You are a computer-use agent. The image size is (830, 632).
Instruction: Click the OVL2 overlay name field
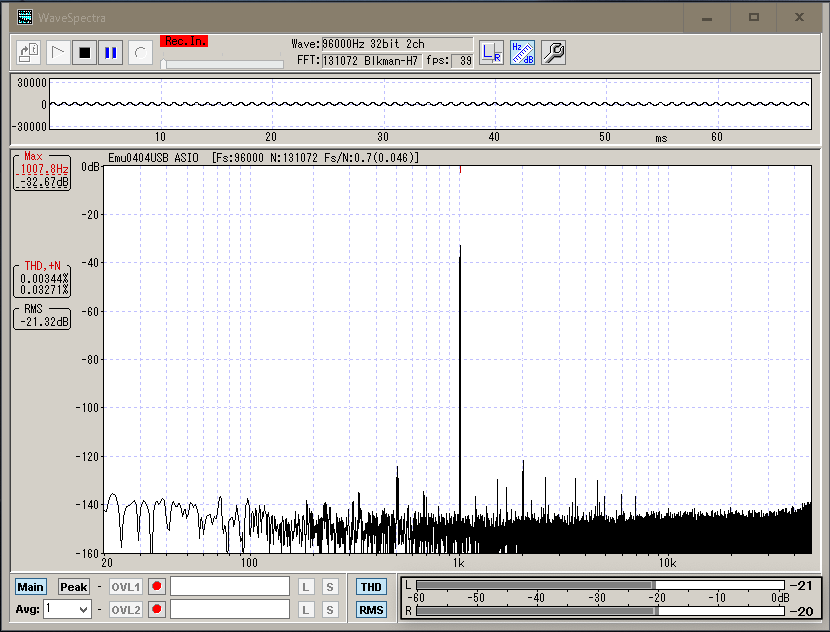pos(230,609)
